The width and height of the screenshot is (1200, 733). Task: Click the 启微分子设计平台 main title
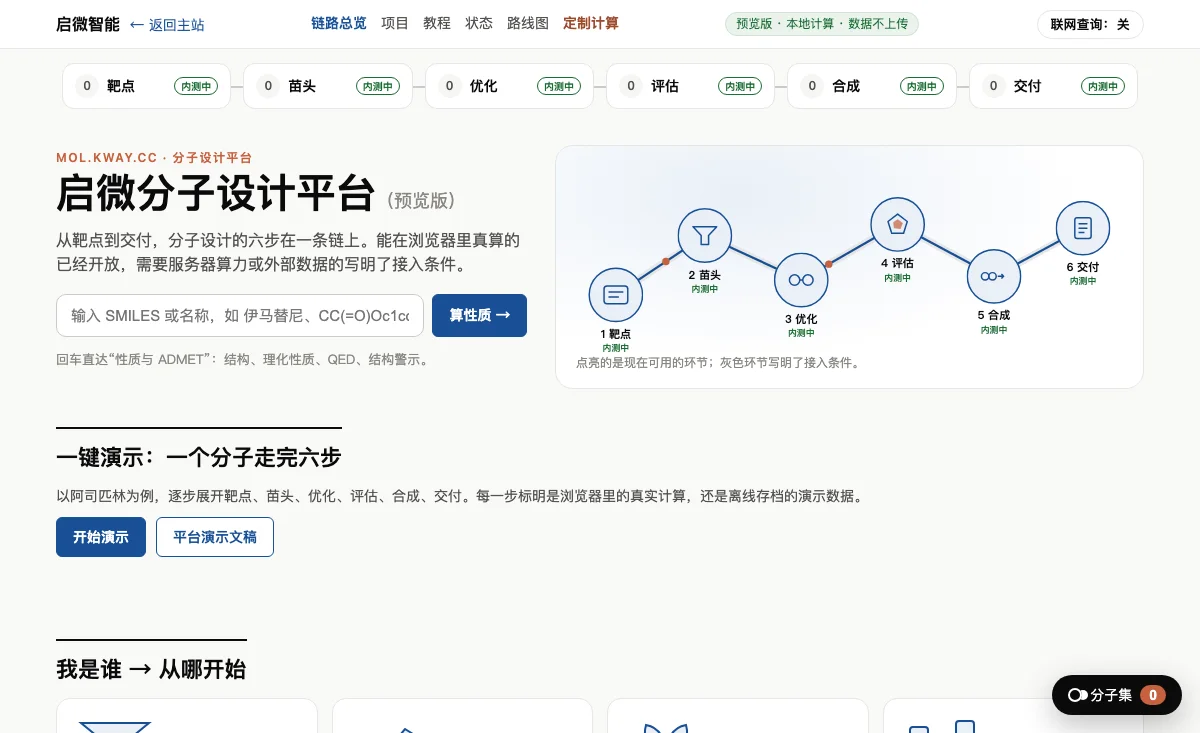[215, 194]
